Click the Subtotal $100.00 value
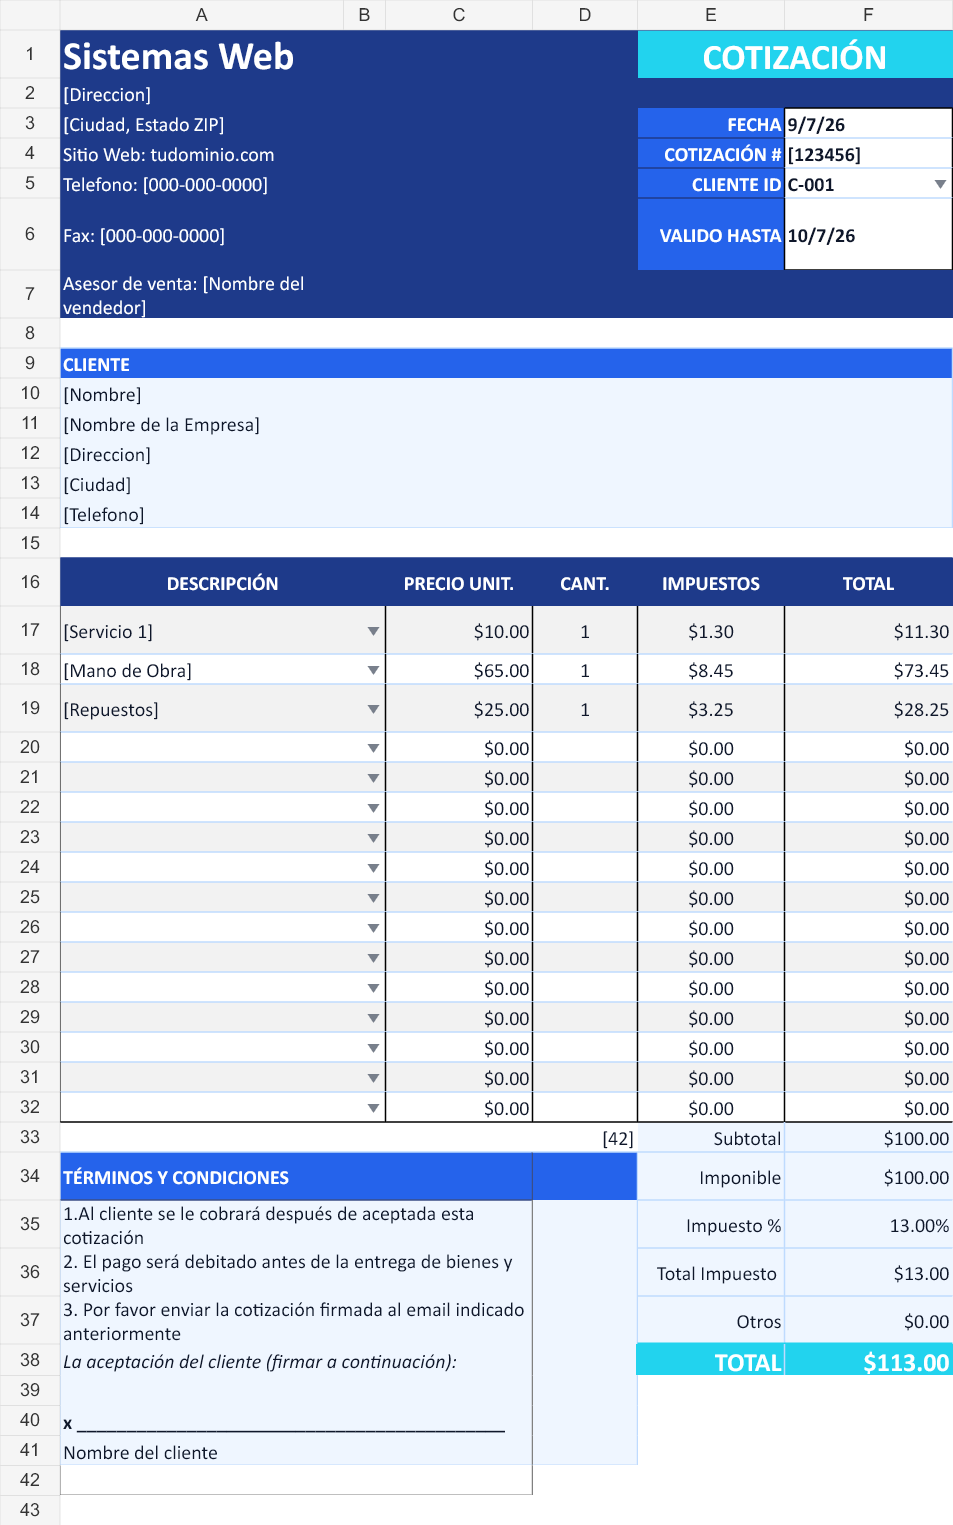This screenshot has height=1525, width=953. point(868,1138)
